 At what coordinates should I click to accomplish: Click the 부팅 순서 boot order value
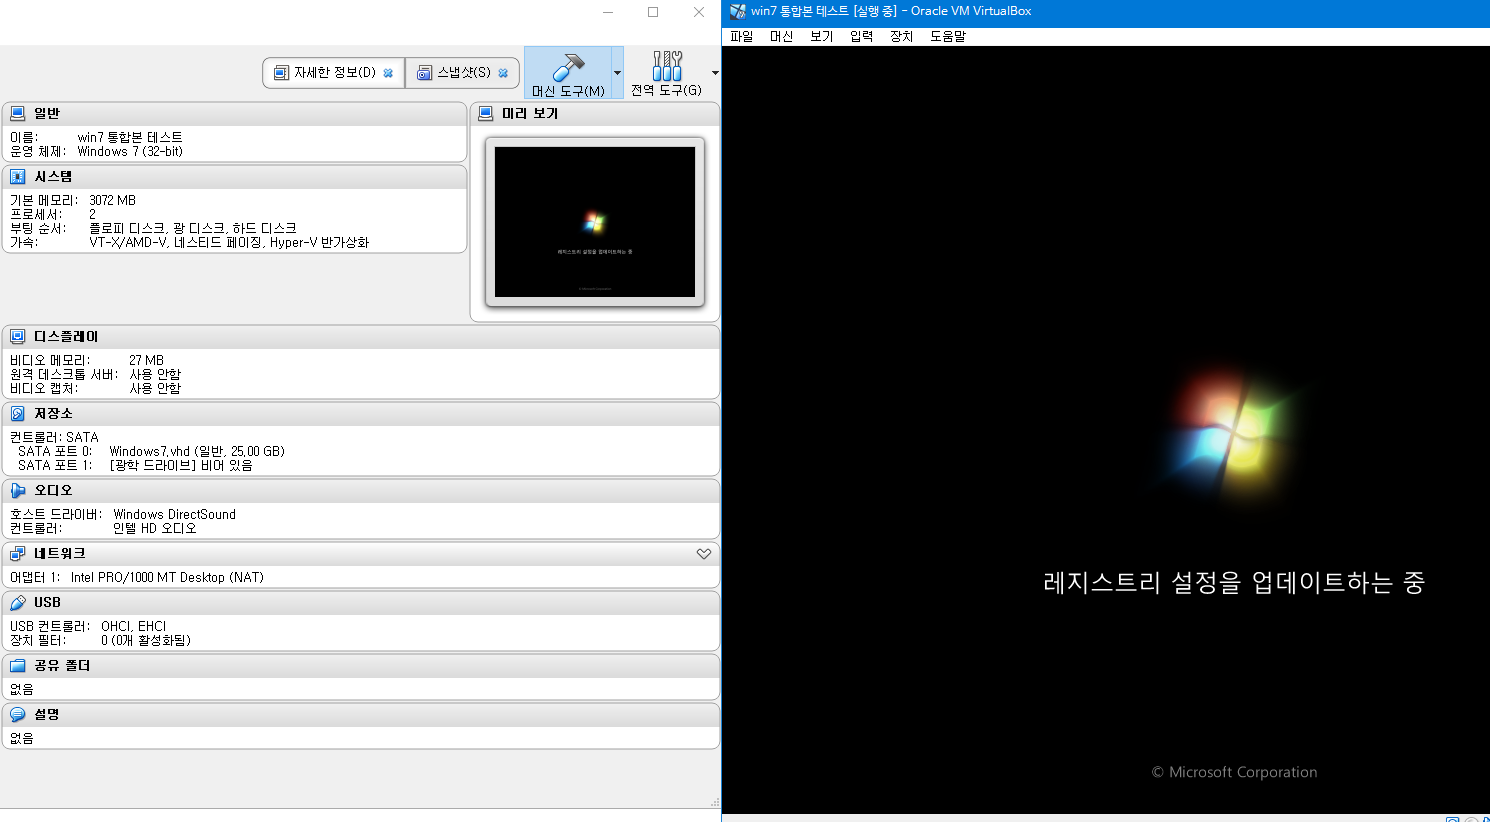193,228
